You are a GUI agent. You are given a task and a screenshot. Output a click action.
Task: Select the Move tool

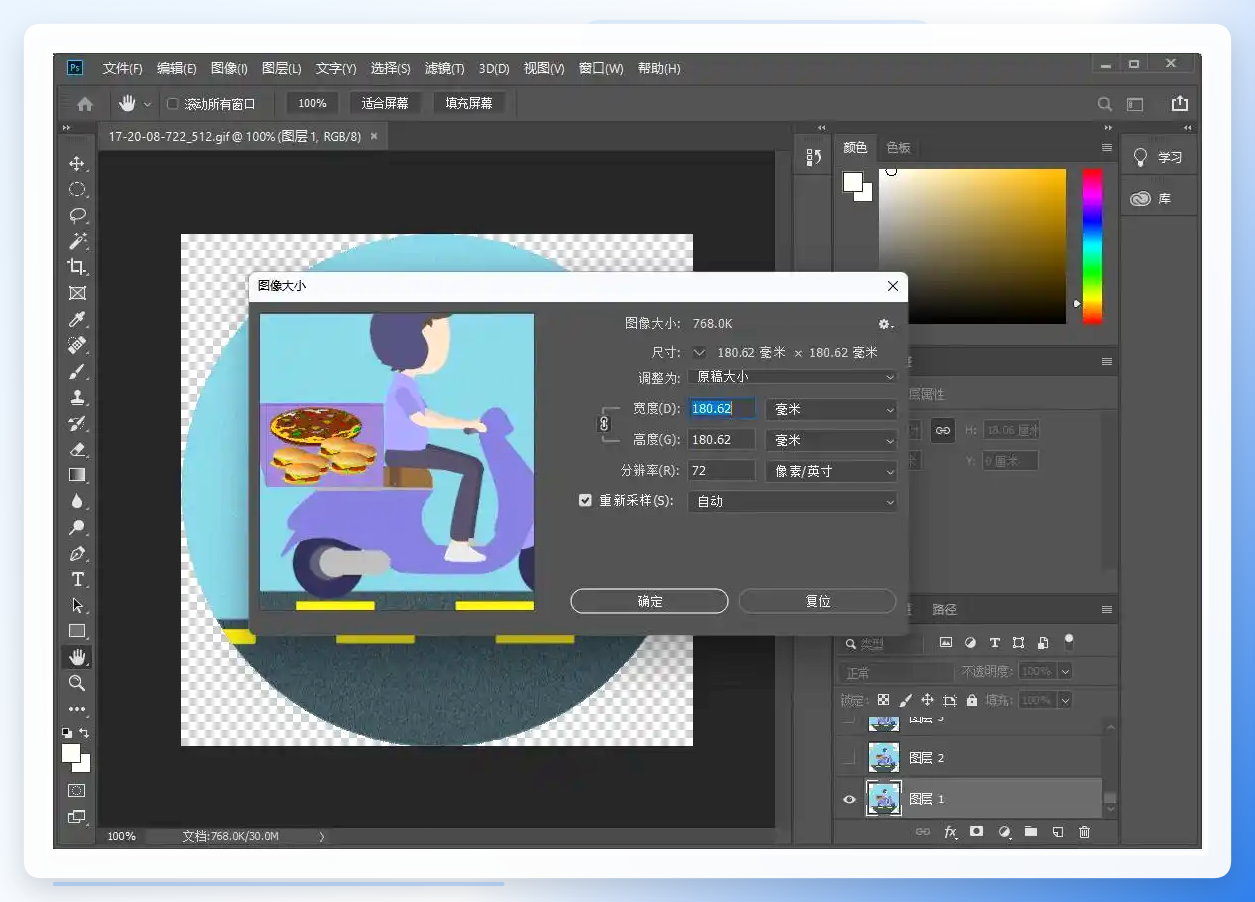click(x=77, y=163)
